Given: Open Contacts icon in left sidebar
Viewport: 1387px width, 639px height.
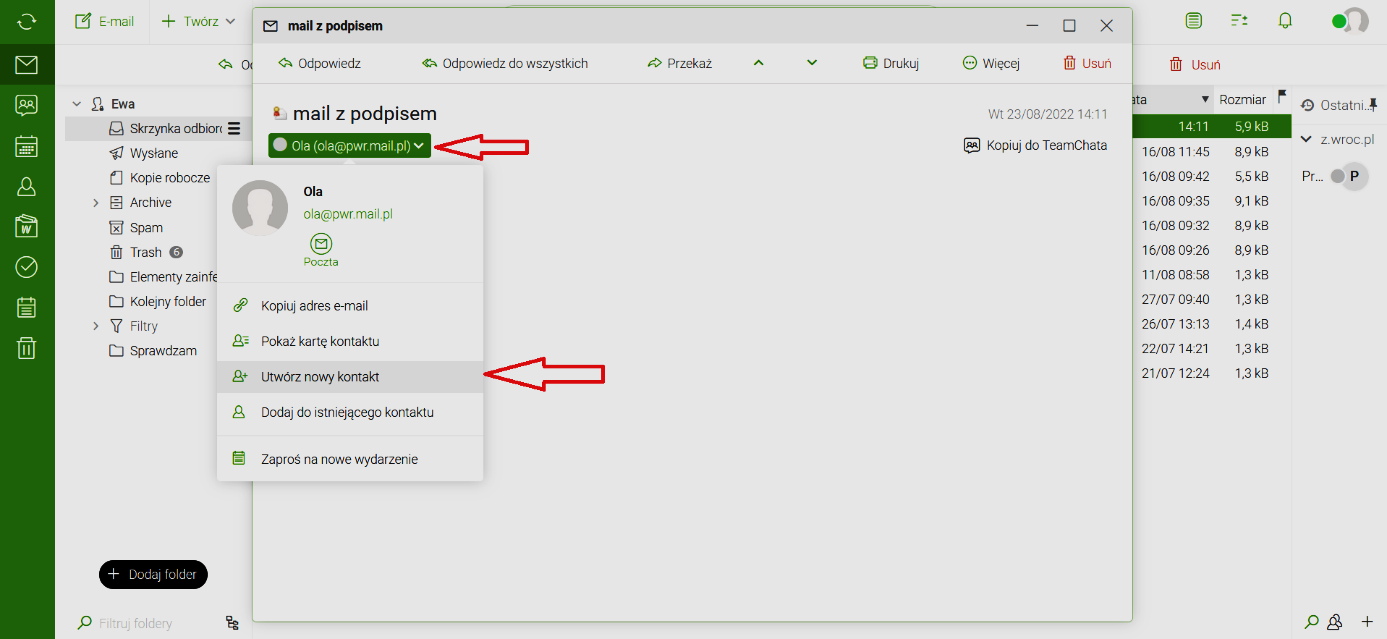Looking at the screenshot, I should 27,186.
